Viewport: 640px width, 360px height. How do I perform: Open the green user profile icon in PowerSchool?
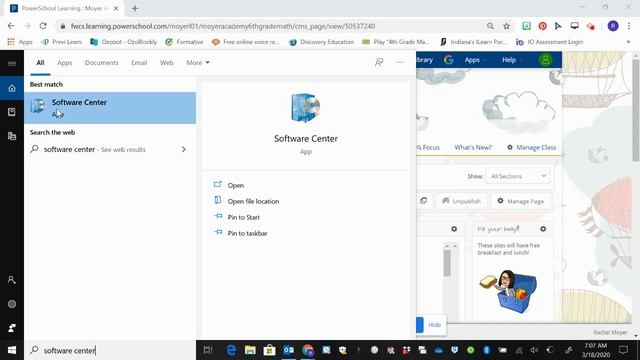545,60
